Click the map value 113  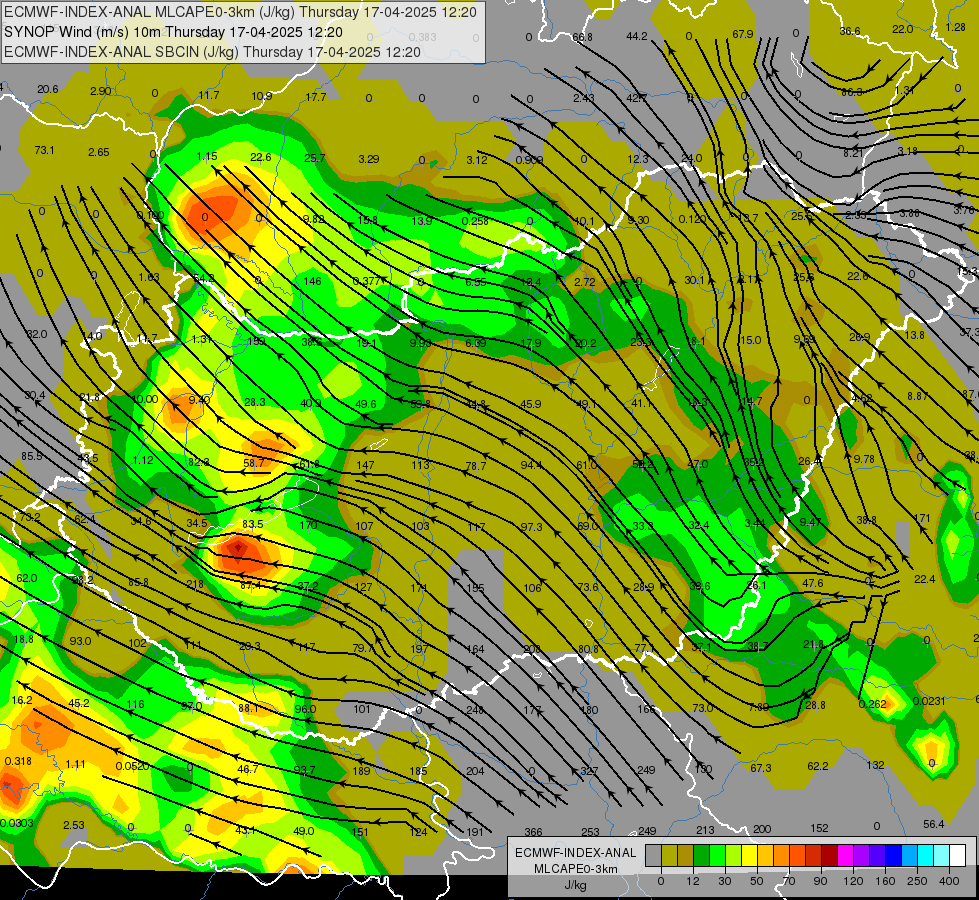tap(420, 465)
